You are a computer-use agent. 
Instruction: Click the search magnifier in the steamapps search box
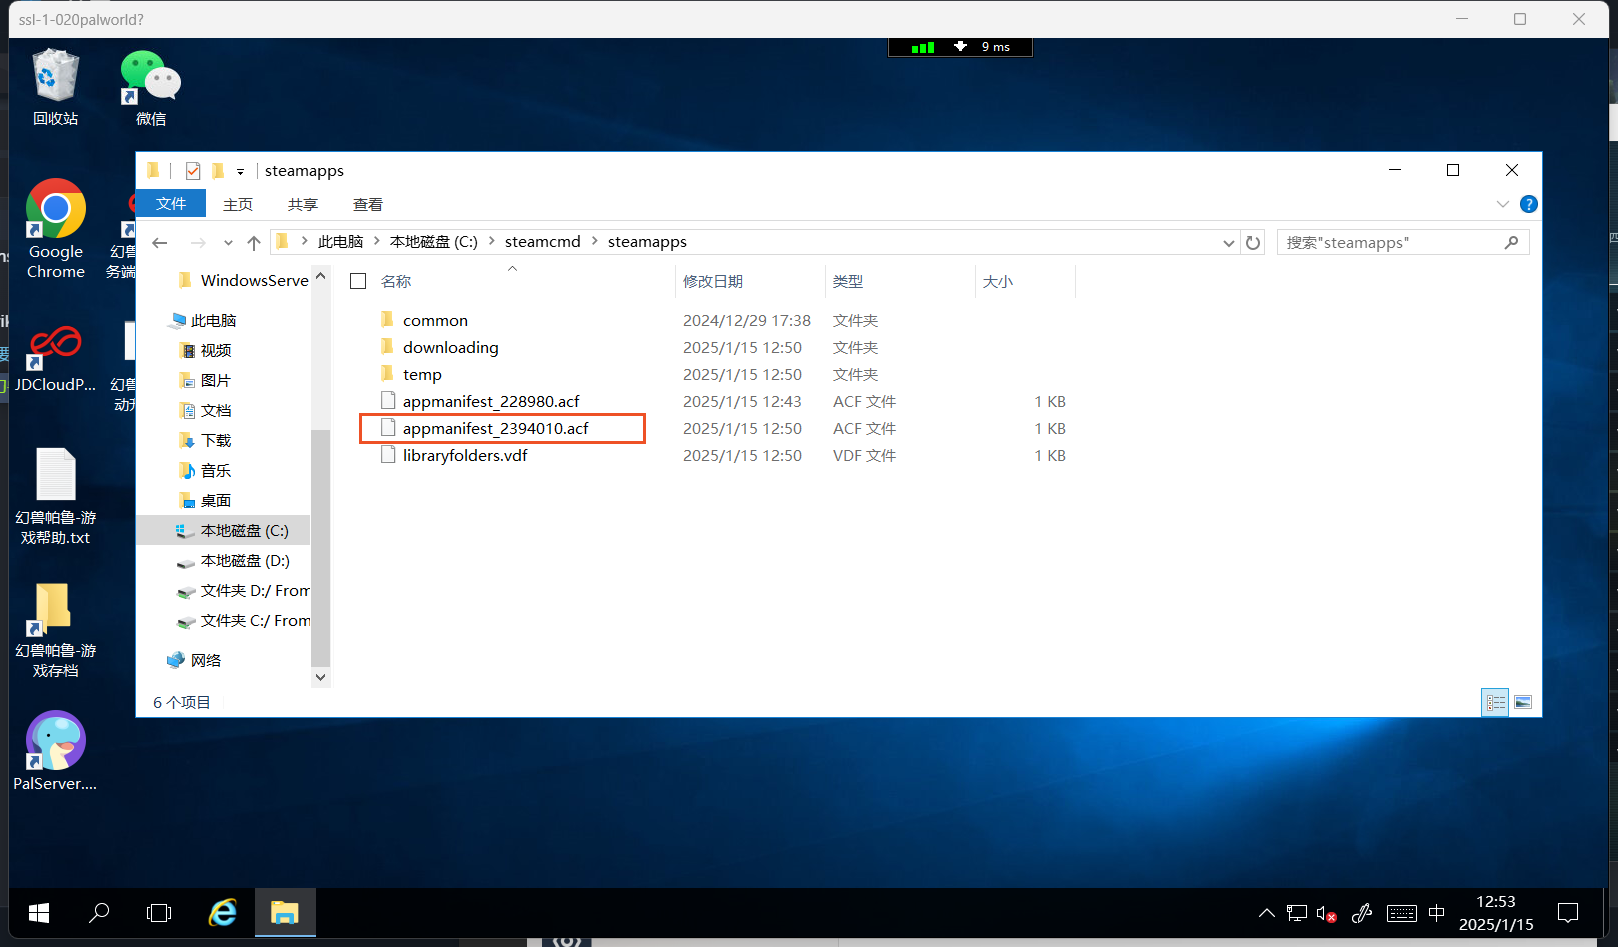pos(1511,242)
